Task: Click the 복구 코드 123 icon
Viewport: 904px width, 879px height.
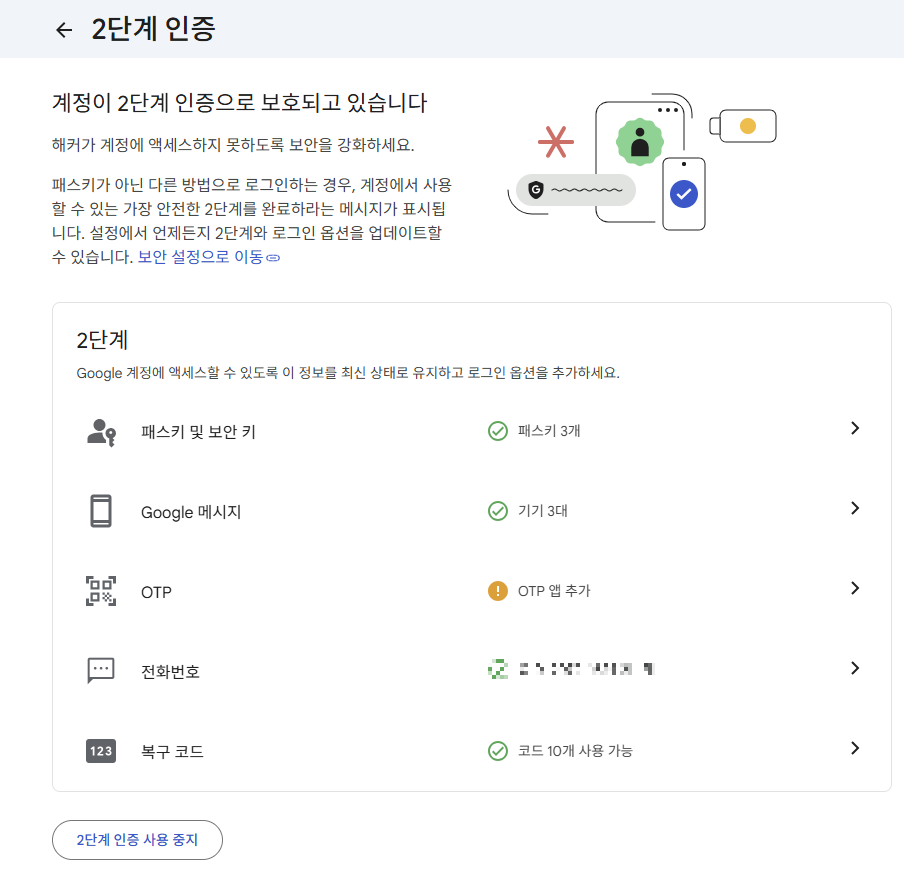Action: (x=101, y=751)
